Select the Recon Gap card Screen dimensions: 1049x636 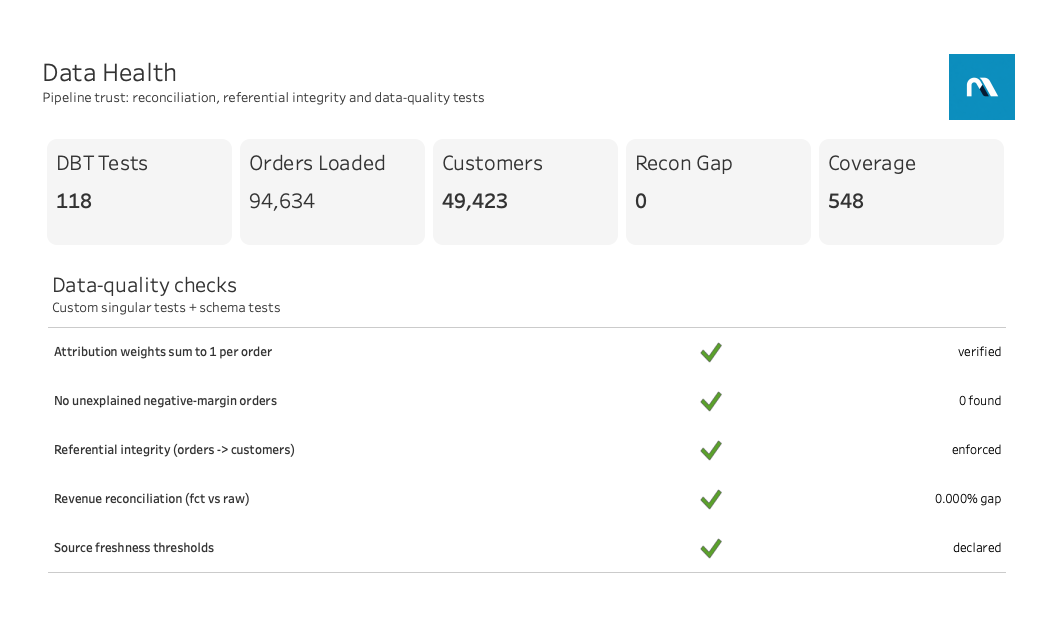pyautogui.click(x=719, y=192)
